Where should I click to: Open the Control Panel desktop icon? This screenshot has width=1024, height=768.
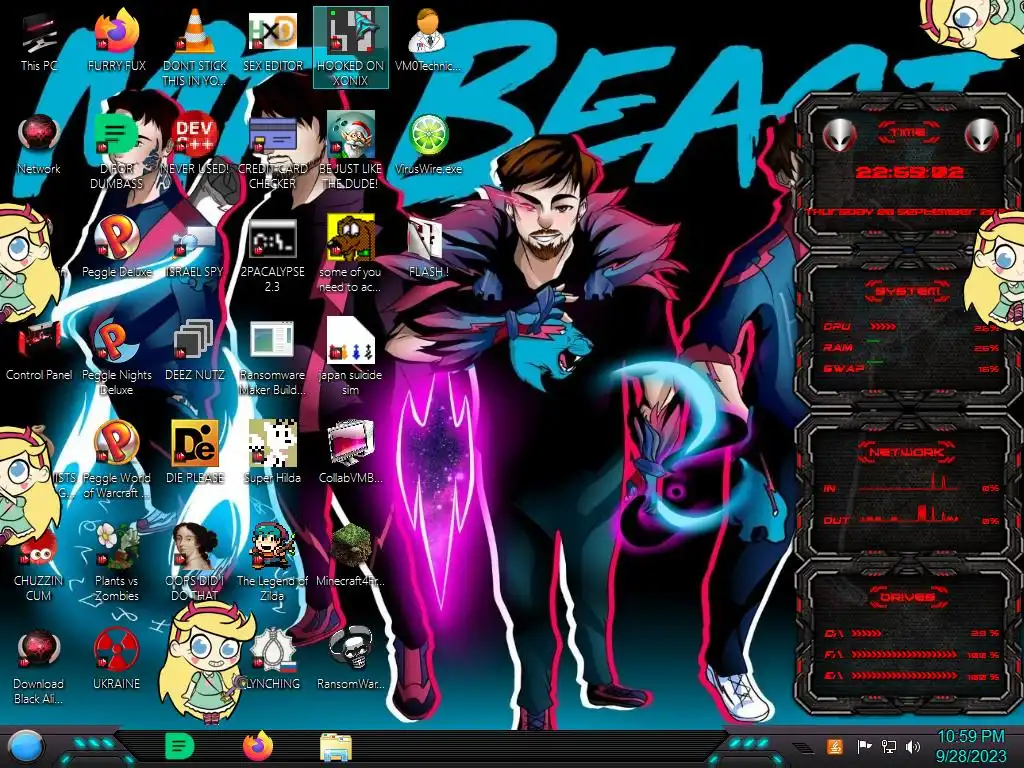tap(39, 351)
